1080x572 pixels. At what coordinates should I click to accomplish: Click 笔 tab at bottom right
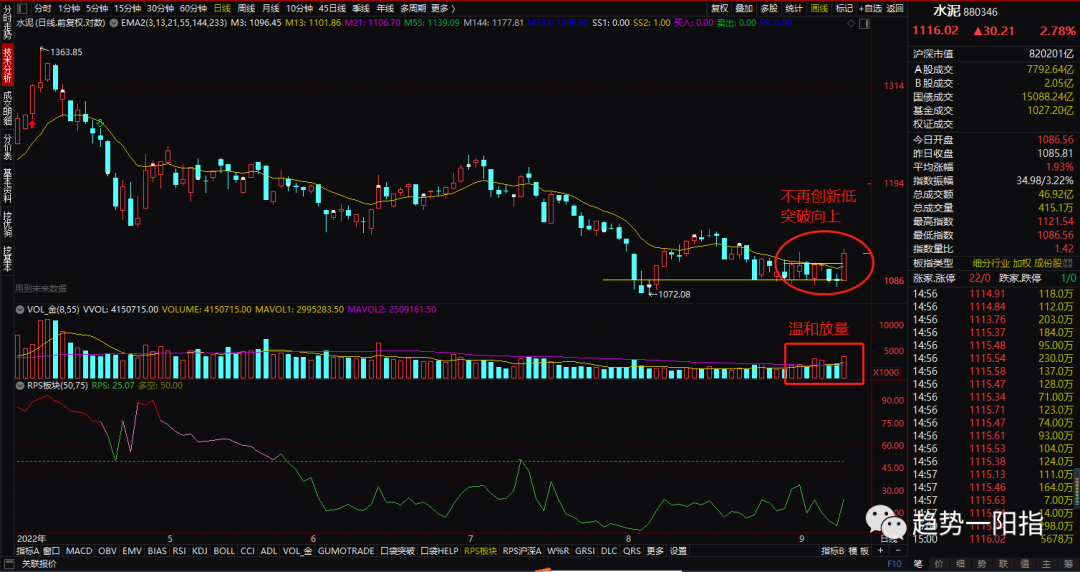coord(917,564)
